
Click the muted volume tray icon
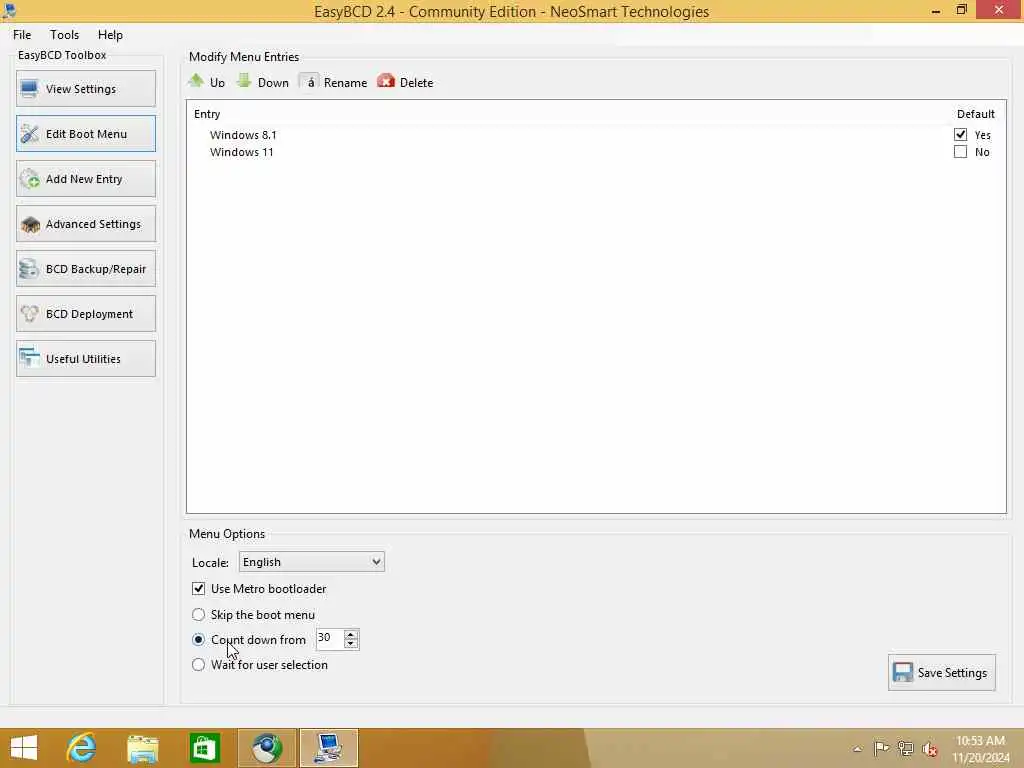click(930, 749)
